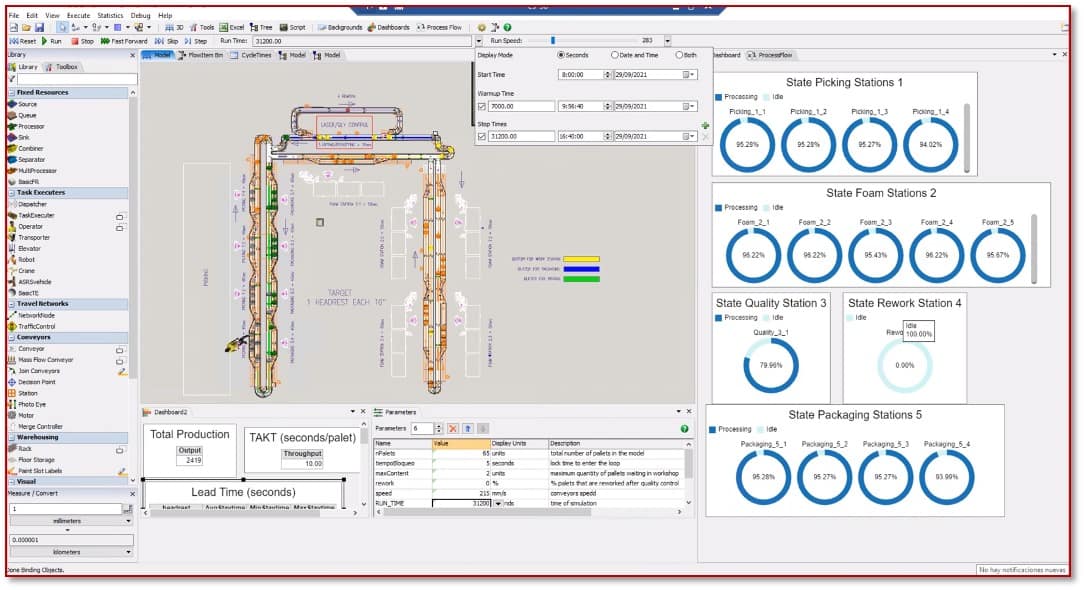
Task: Collapse the Travel Networks library group
Action: tap(12, 304)
